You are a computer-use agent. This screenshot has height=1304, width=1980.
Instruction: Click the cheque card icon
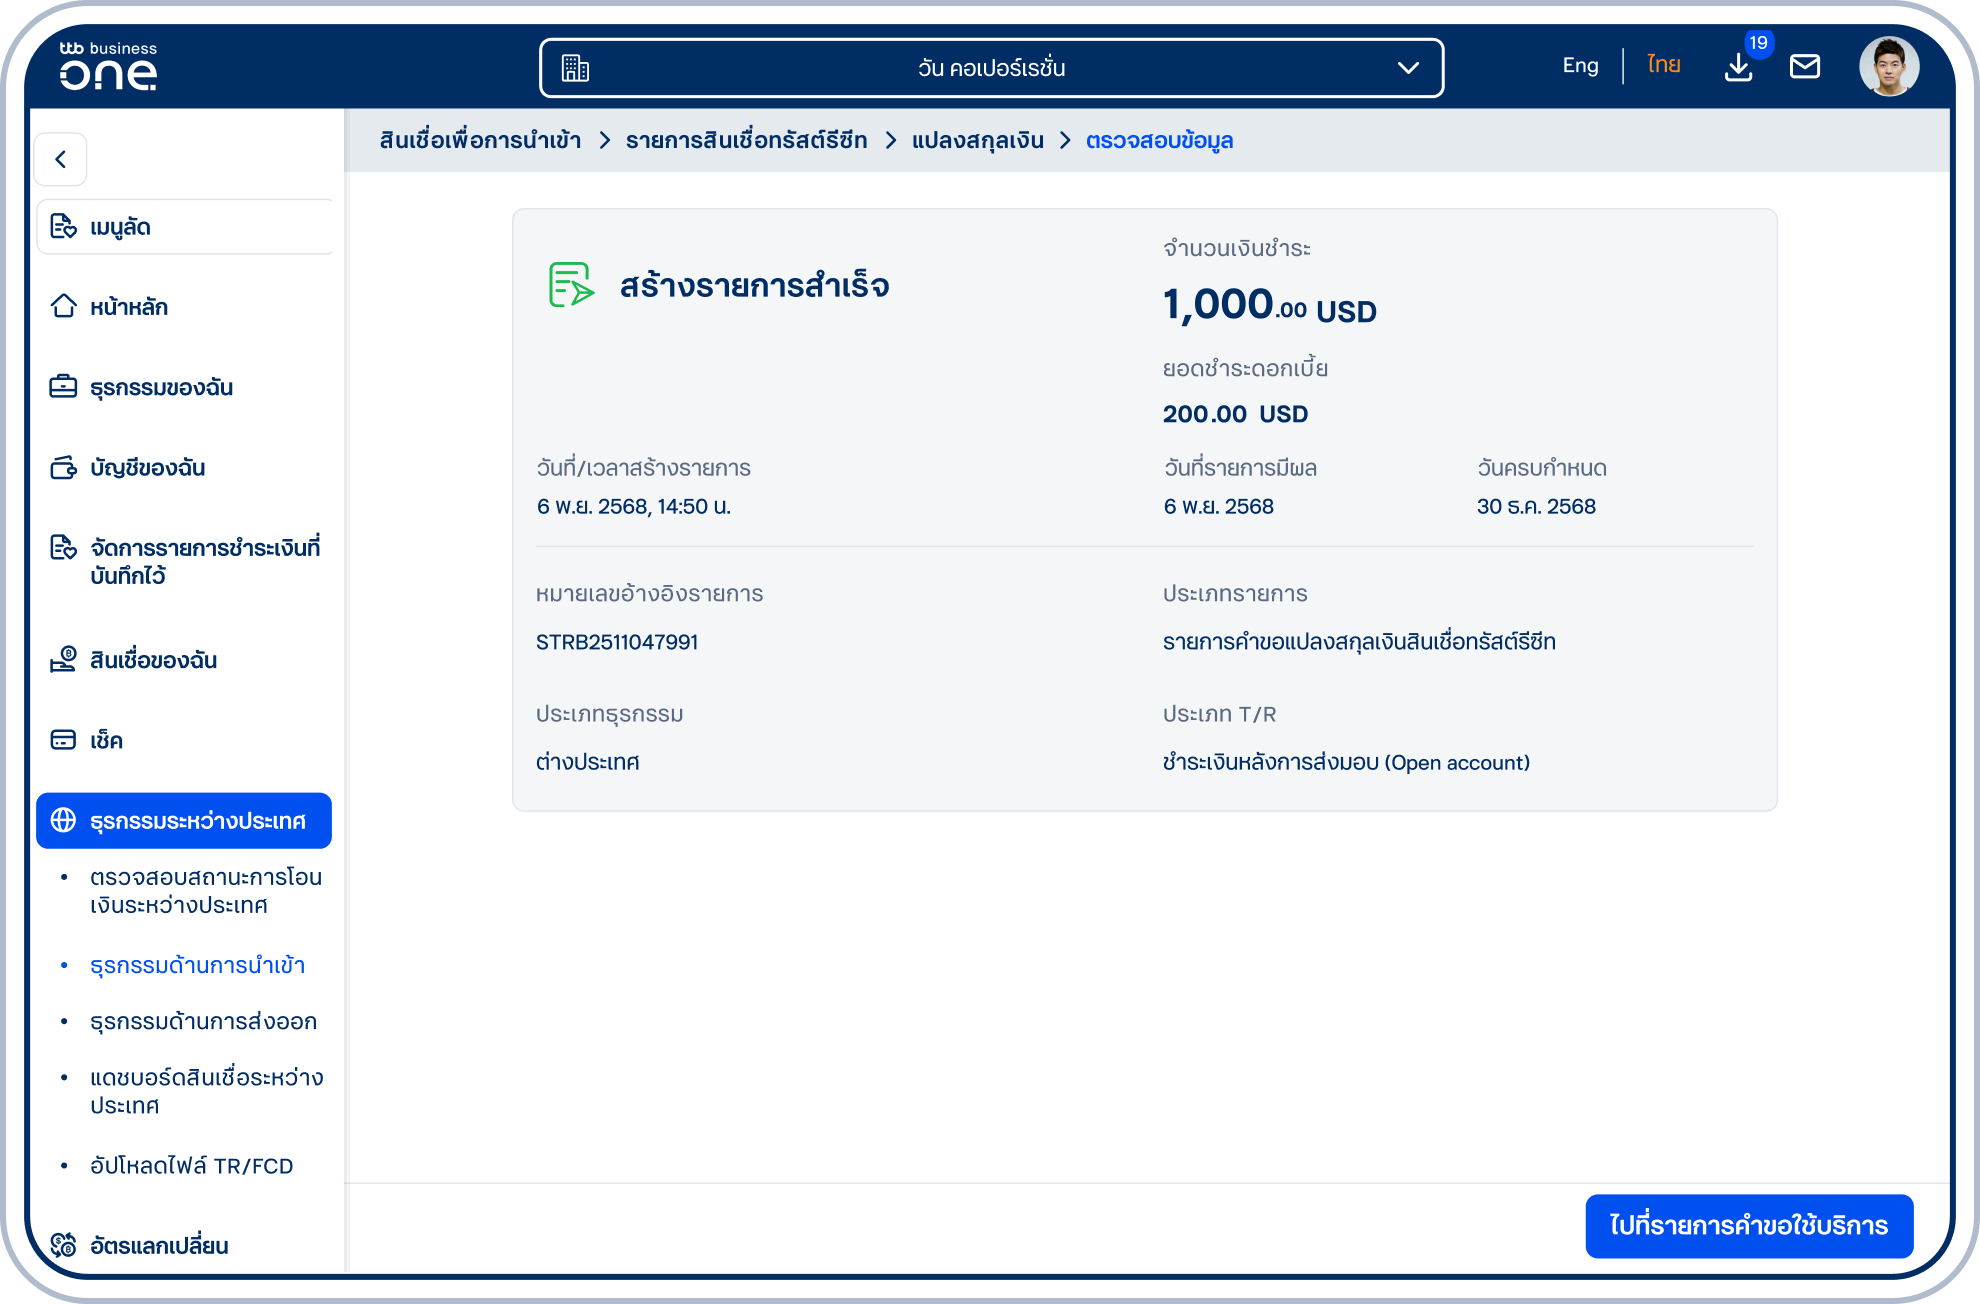pyautogui.click(x=63, y=740)
